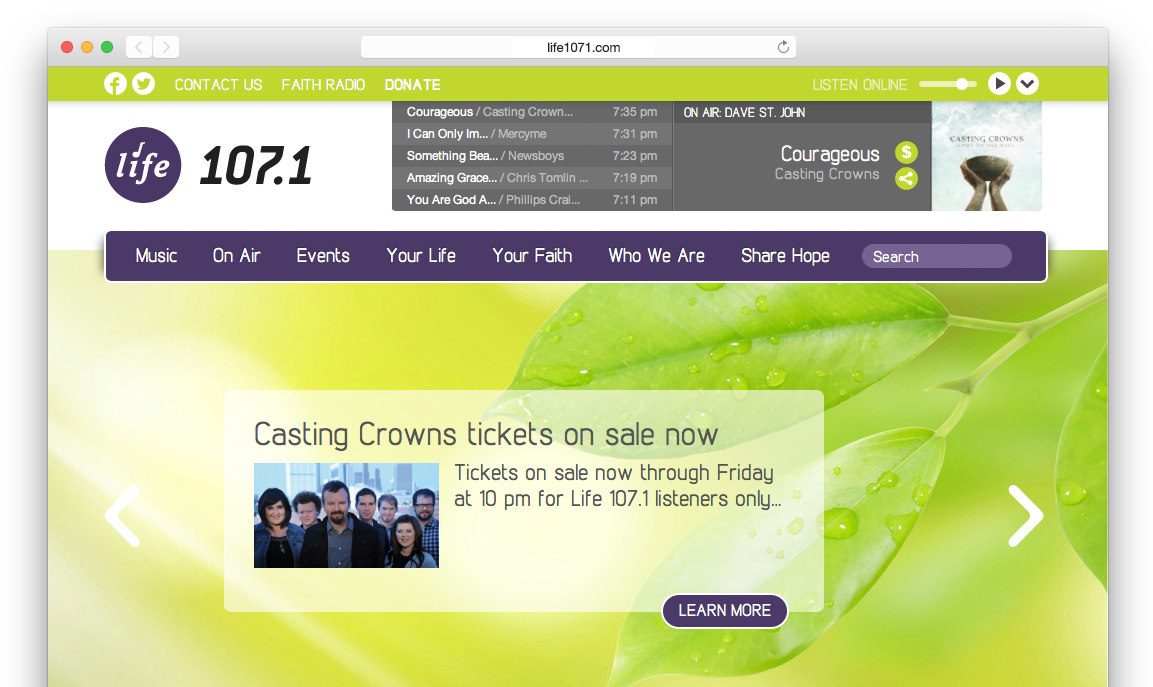The width and height of the screenshot is (1153, 687).
Task: Click the Casting Crowns tickets headline
Action: coord(485,435)
